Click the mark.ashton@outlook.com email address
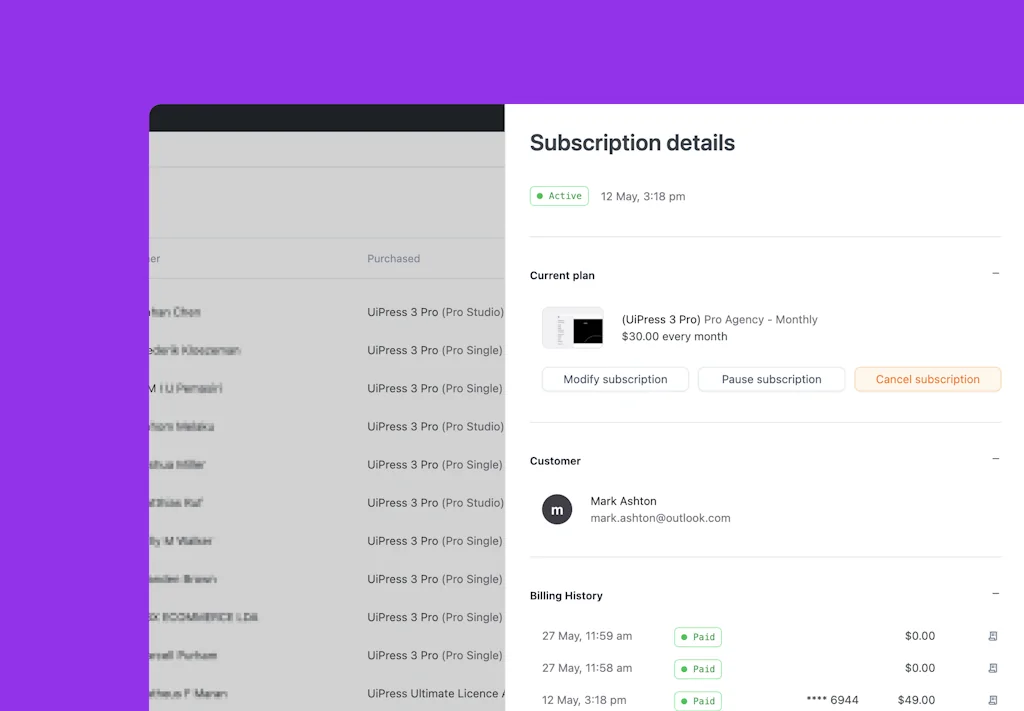Screen dimensions: 1024x711 [x=660, y=518]
